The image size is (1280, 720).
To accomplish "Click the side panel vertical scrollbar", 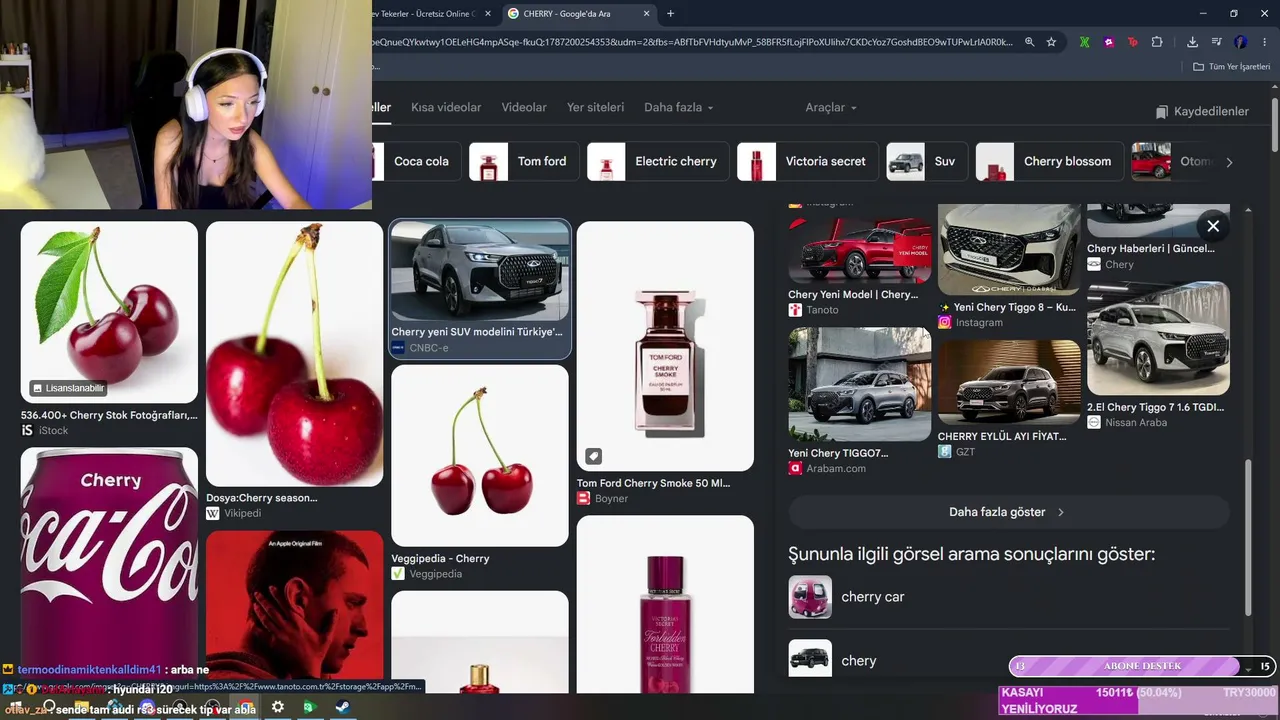I will click(x=1247, y=538).
